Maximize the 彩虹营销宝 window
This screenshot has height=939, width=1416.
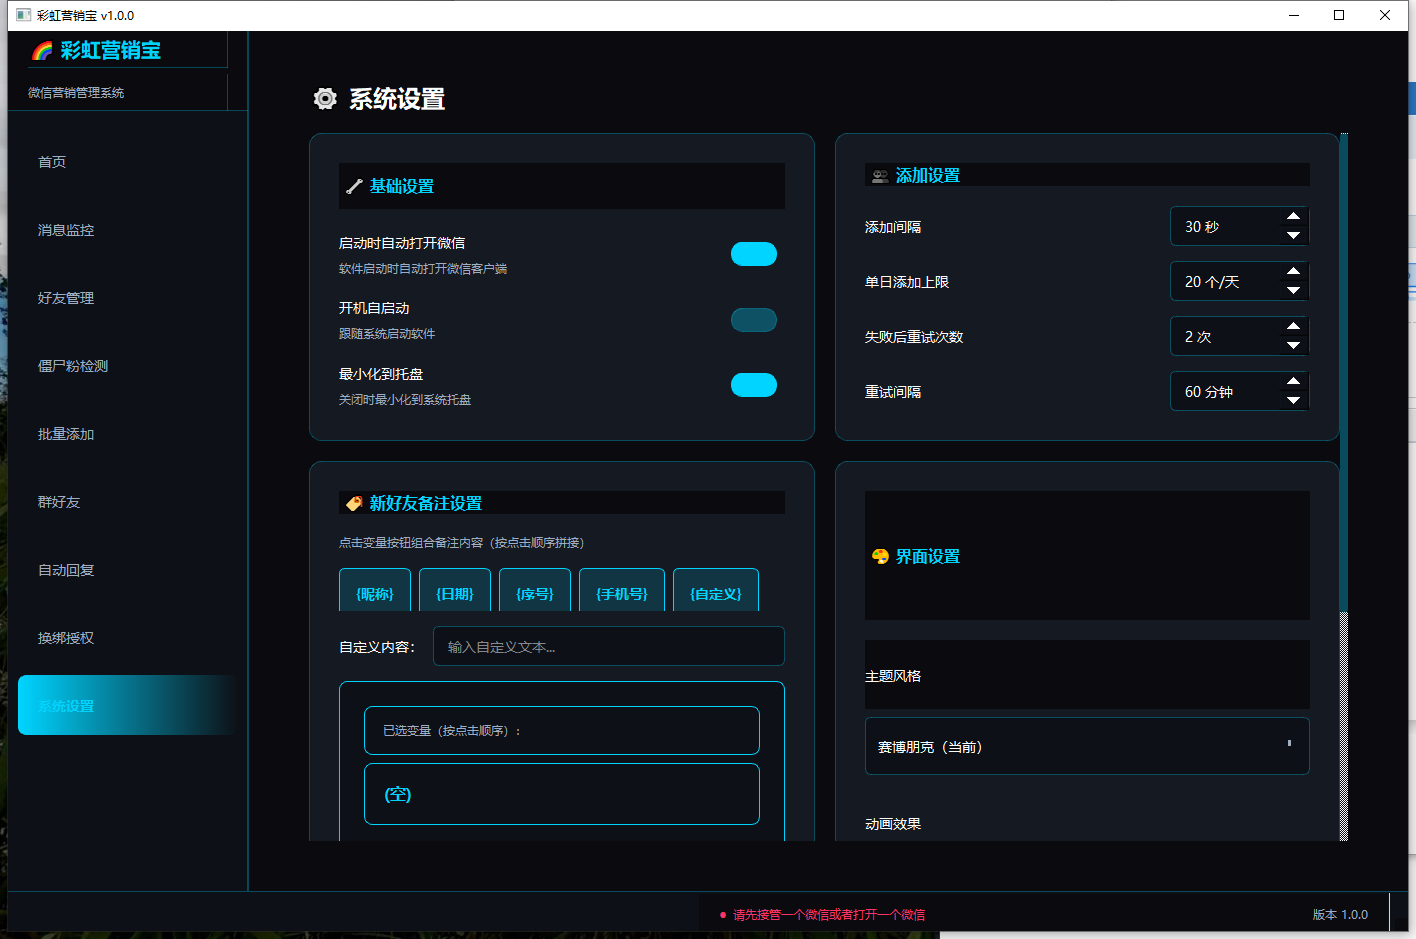click(x=1339, y=15)
